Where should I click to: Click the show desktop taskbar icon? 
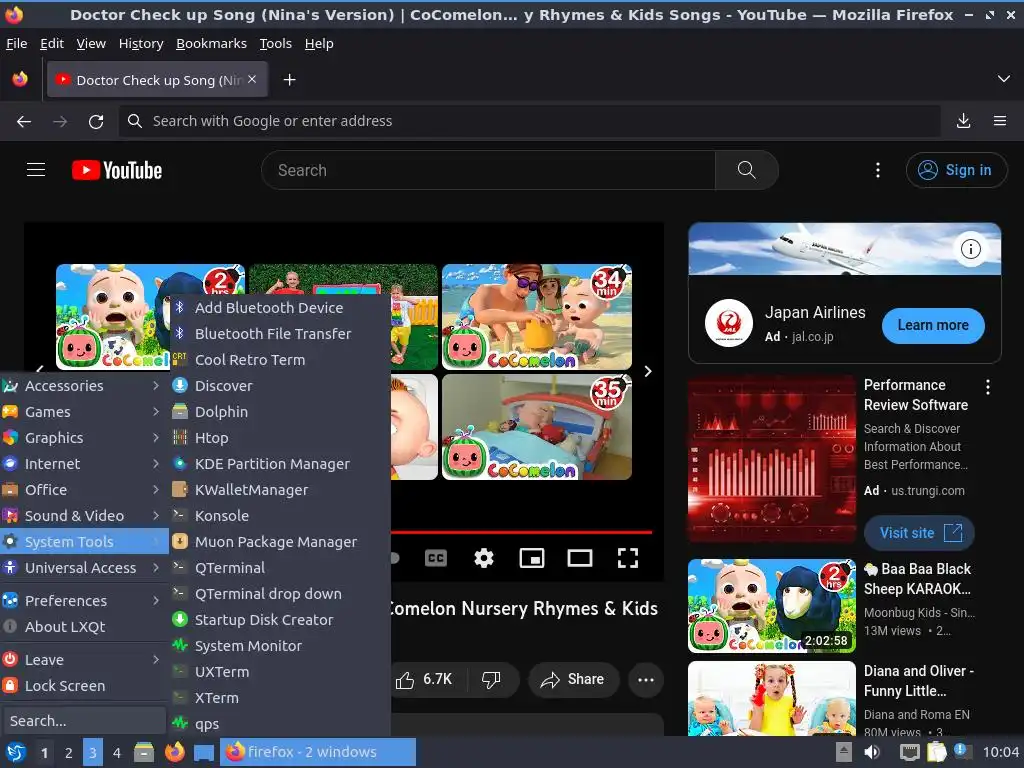[204, 752]
